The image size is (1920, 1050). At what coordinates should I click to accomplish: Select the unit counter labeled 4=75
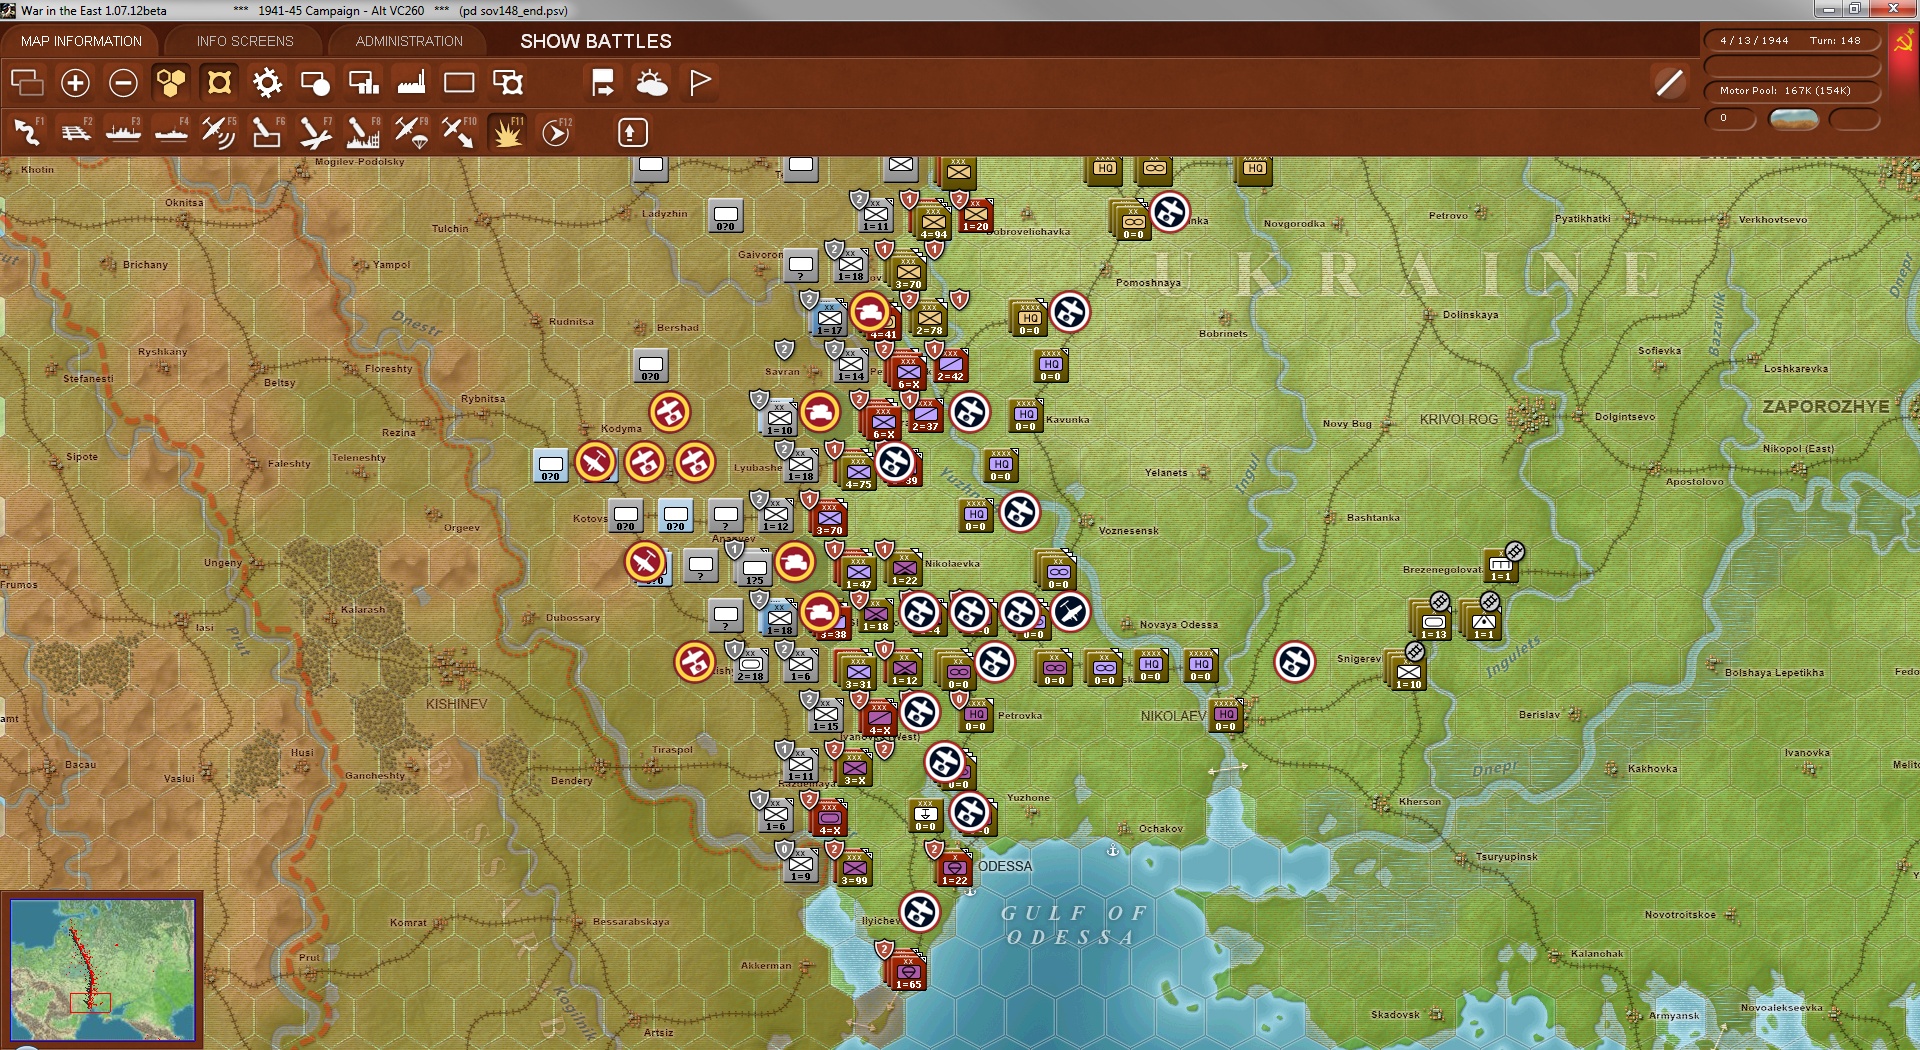858,471
